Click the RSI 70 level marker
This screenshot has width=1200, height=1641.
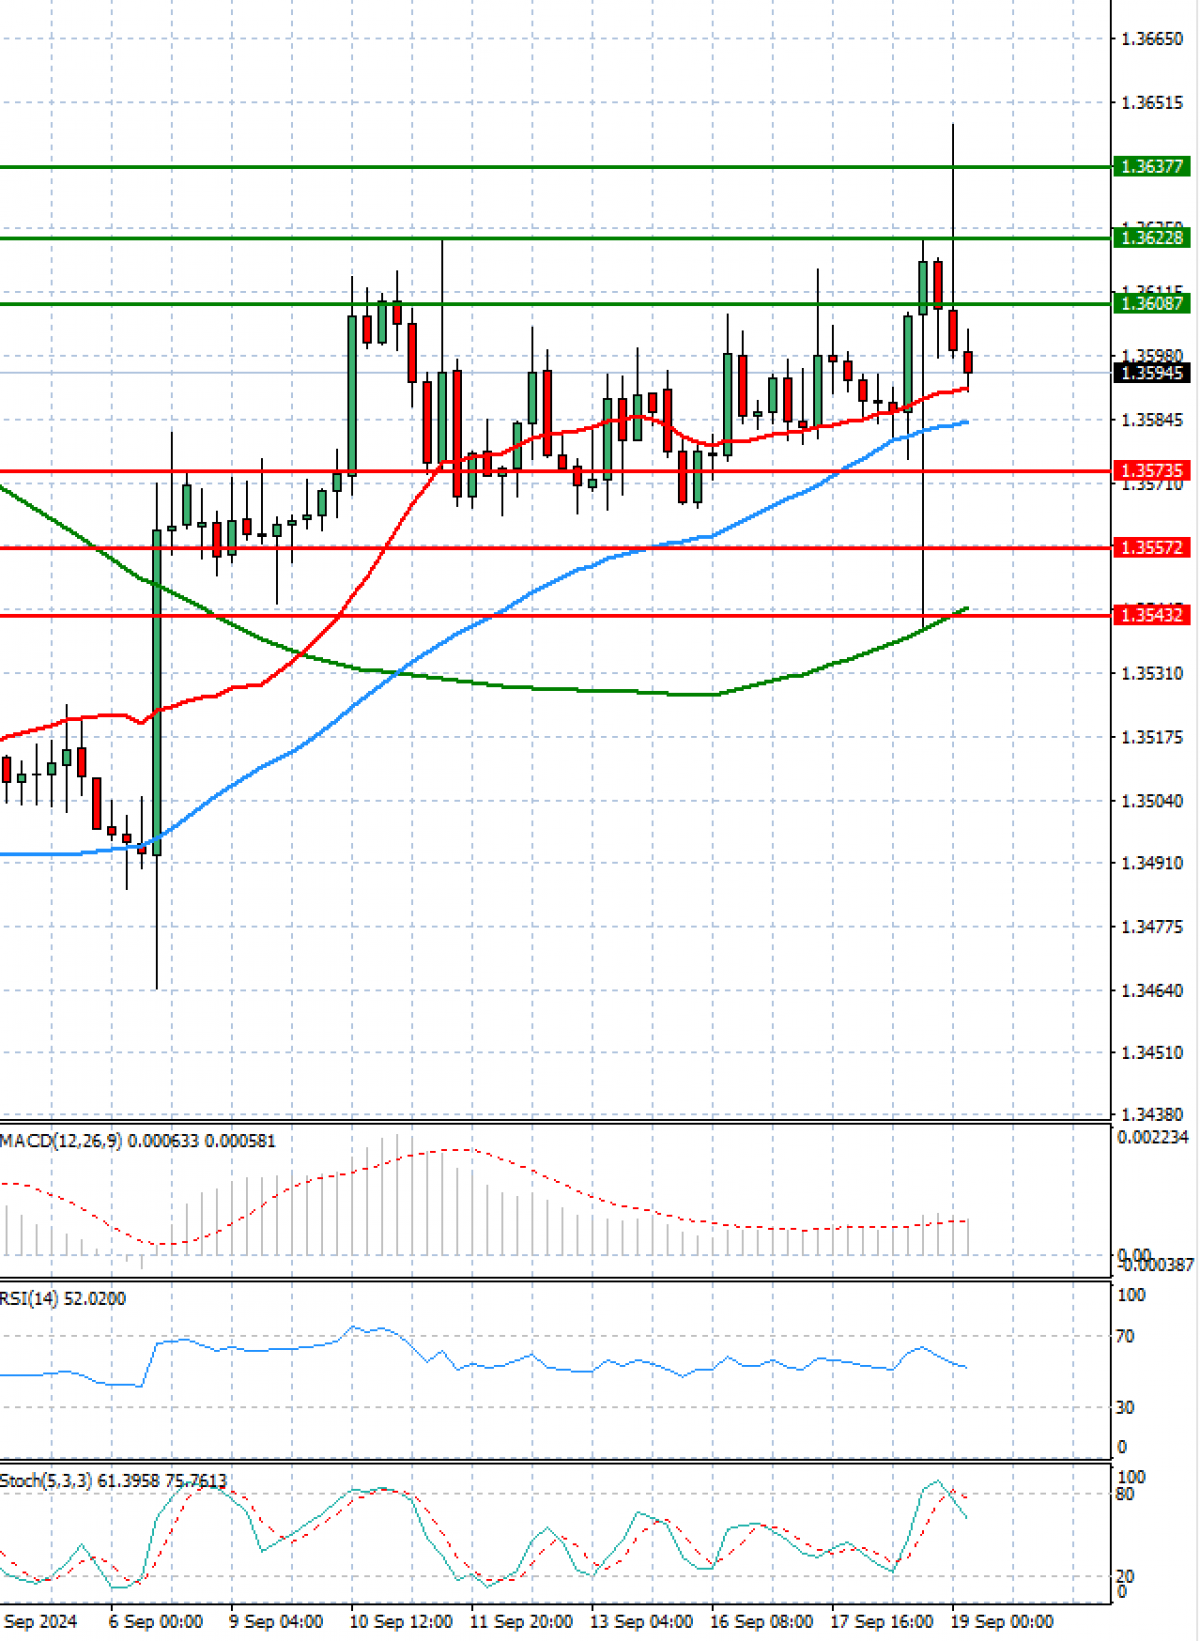(1125, 1337)
